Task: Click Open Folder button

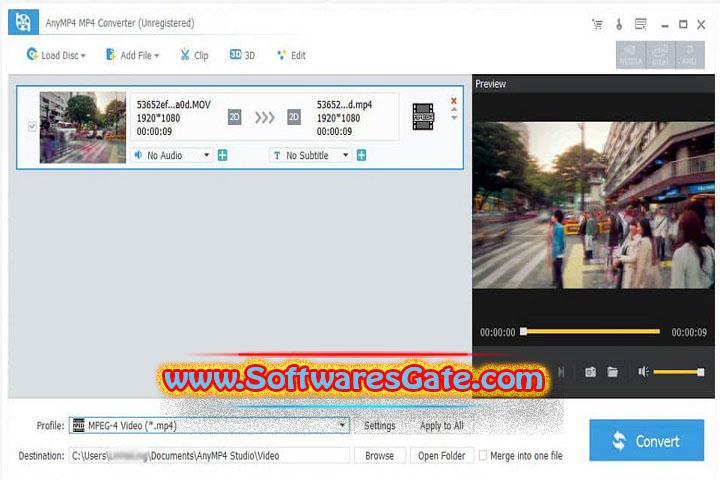Action: (442, 456)
